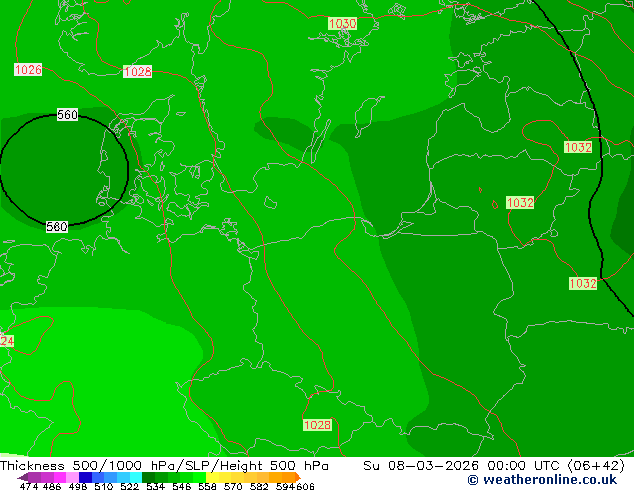Click the 1028 label near the bottom of the map
This screenshot has width=634, height=490.
click(317, 425)
